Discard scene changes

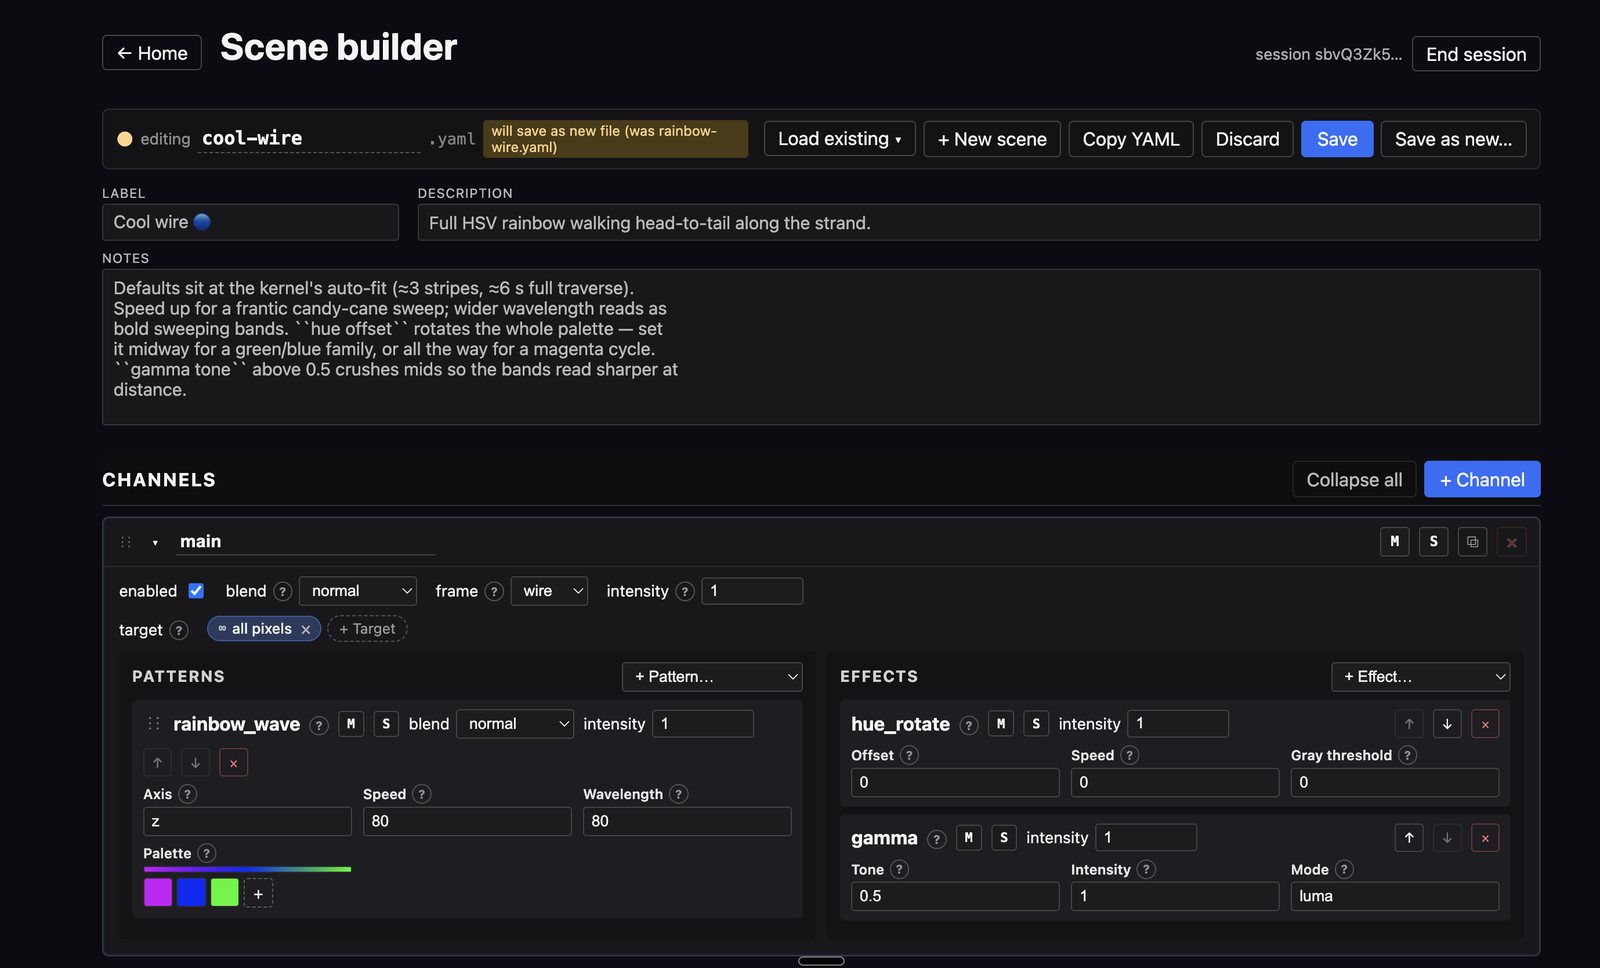(x=1247, y=139)
